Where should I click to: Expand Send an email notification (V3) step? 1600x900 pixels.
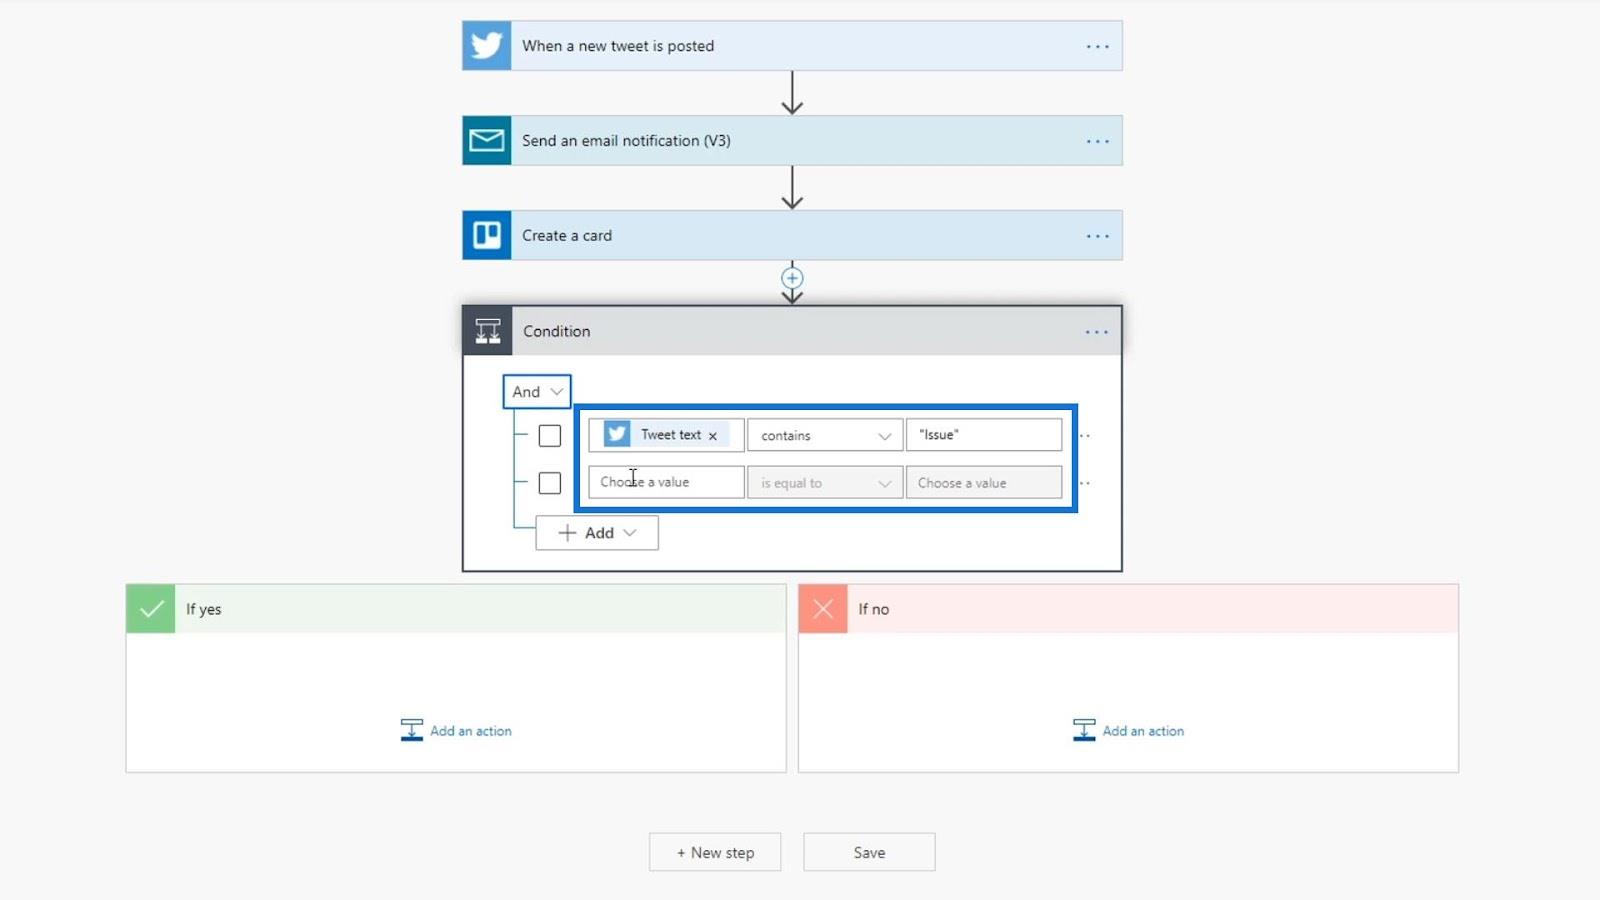click(792, 141)
